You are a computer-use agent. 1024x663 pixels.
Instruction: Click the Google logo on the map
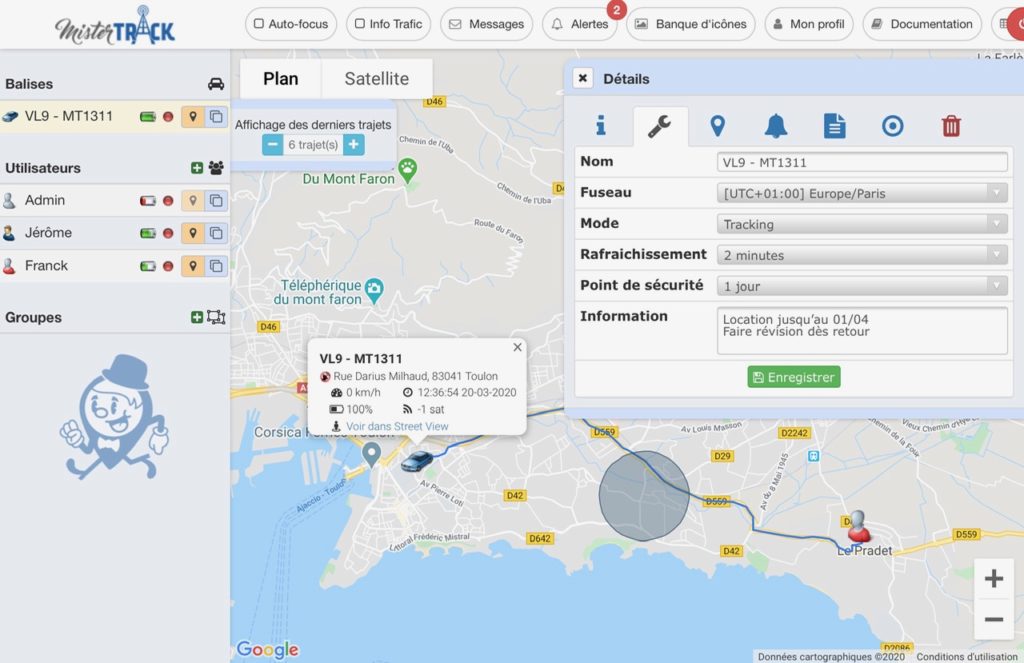[x=268, y=649]
